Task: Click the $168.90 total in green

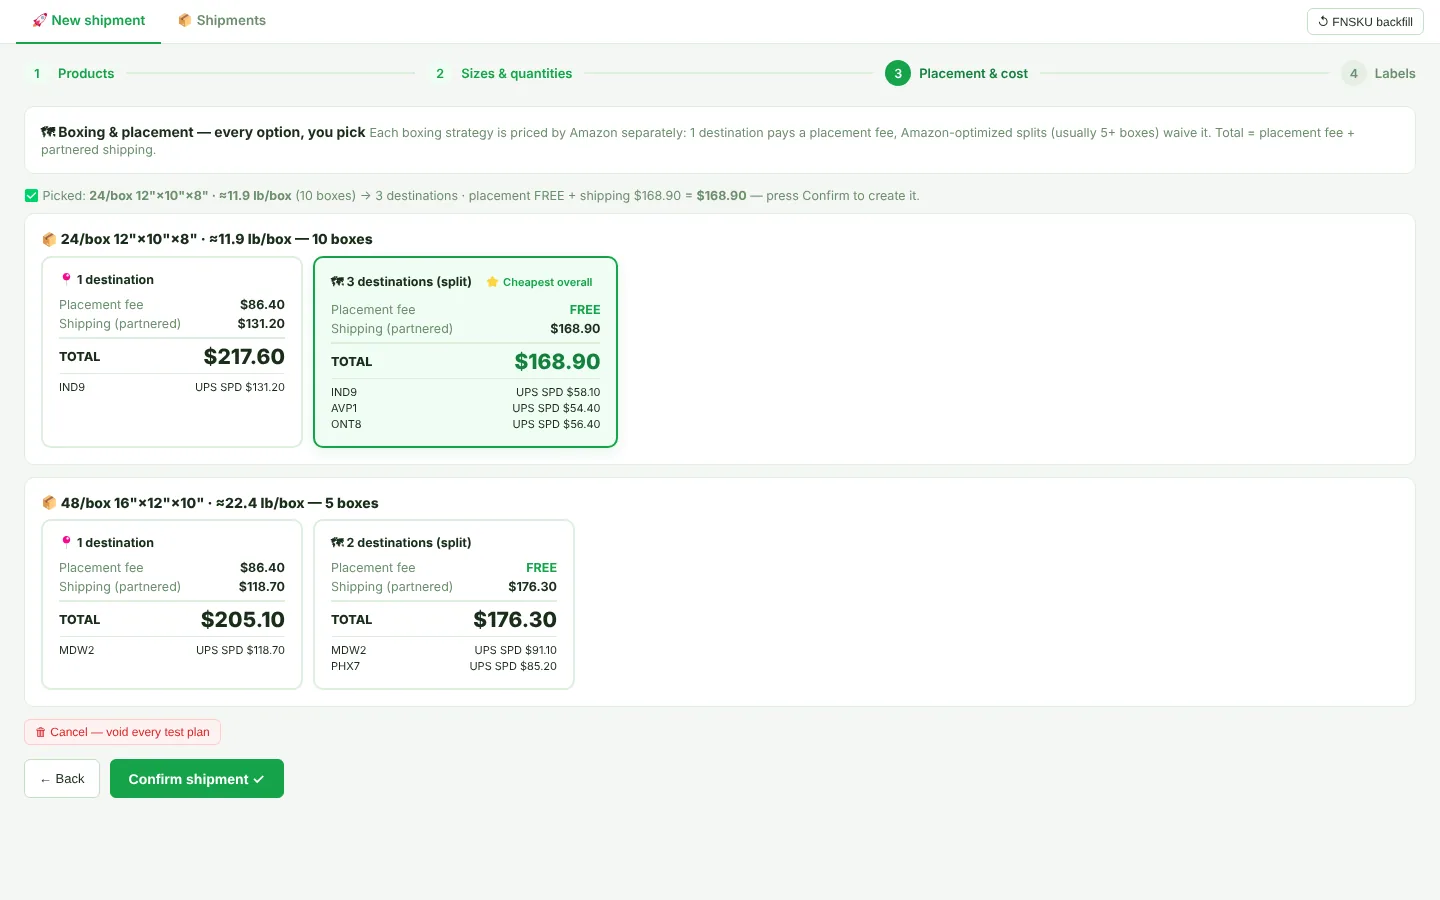Action: (x=557, y=362)
